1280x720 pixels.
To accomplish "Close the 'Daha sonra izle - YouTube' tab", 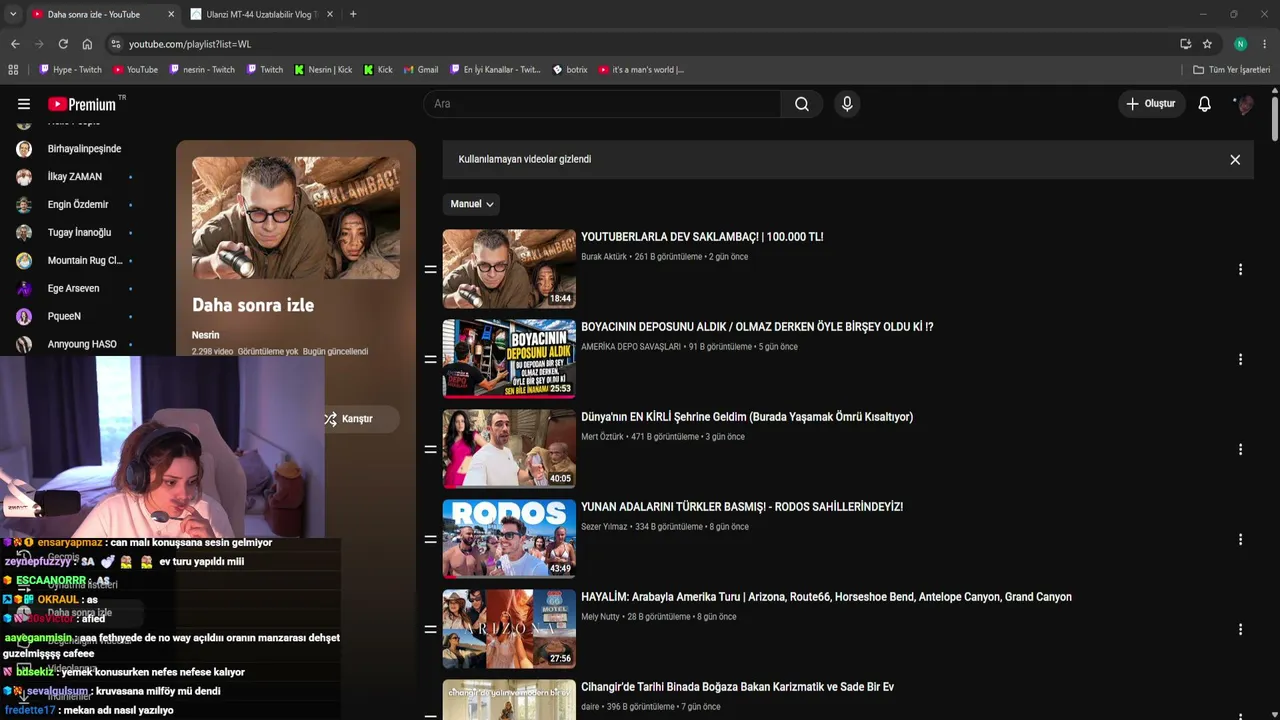I will click(171, 14).
